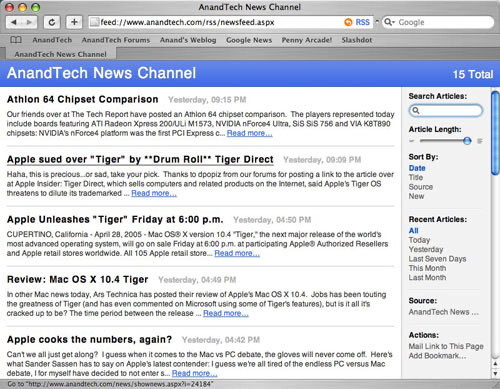The image size is (500, 389).
Task: Click the scrollbar up arrow
Action: 496,364
